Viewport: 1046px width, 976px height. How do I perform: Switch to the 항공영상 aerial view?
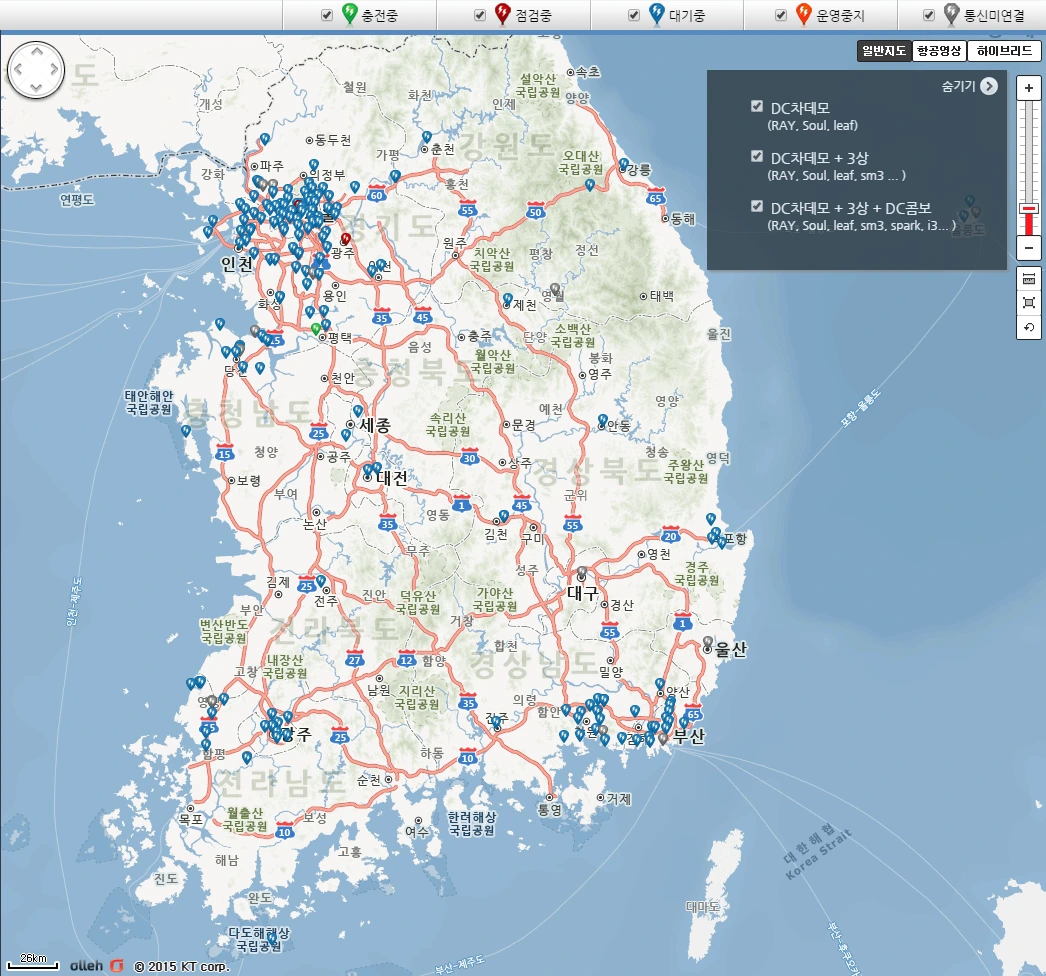coord(939,51)
